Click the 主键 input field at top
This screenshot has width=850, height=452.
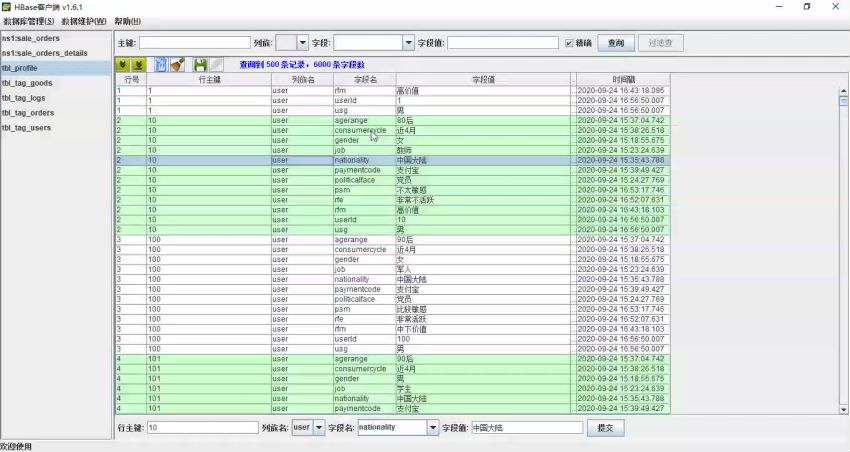point(195,43)
